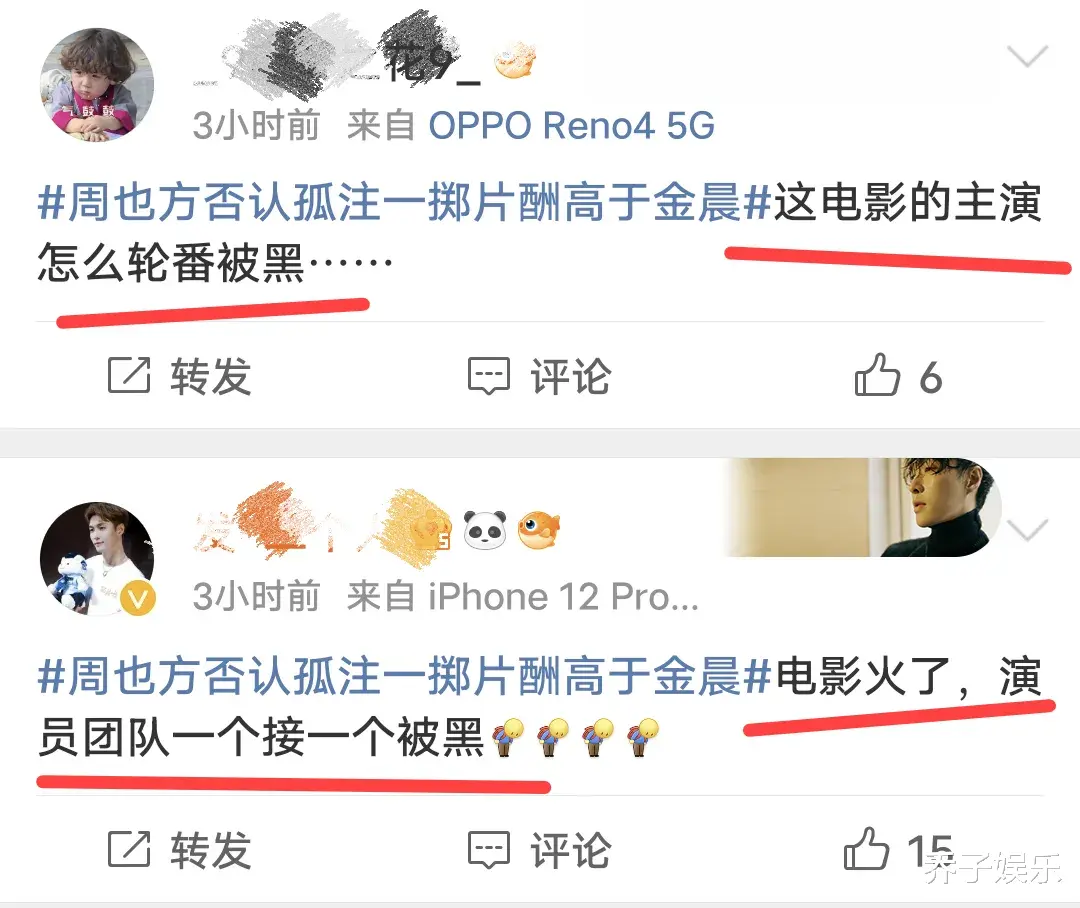Tap the repost icon on second post
The image size is (1080, 908).
click(x=129, y=849)
